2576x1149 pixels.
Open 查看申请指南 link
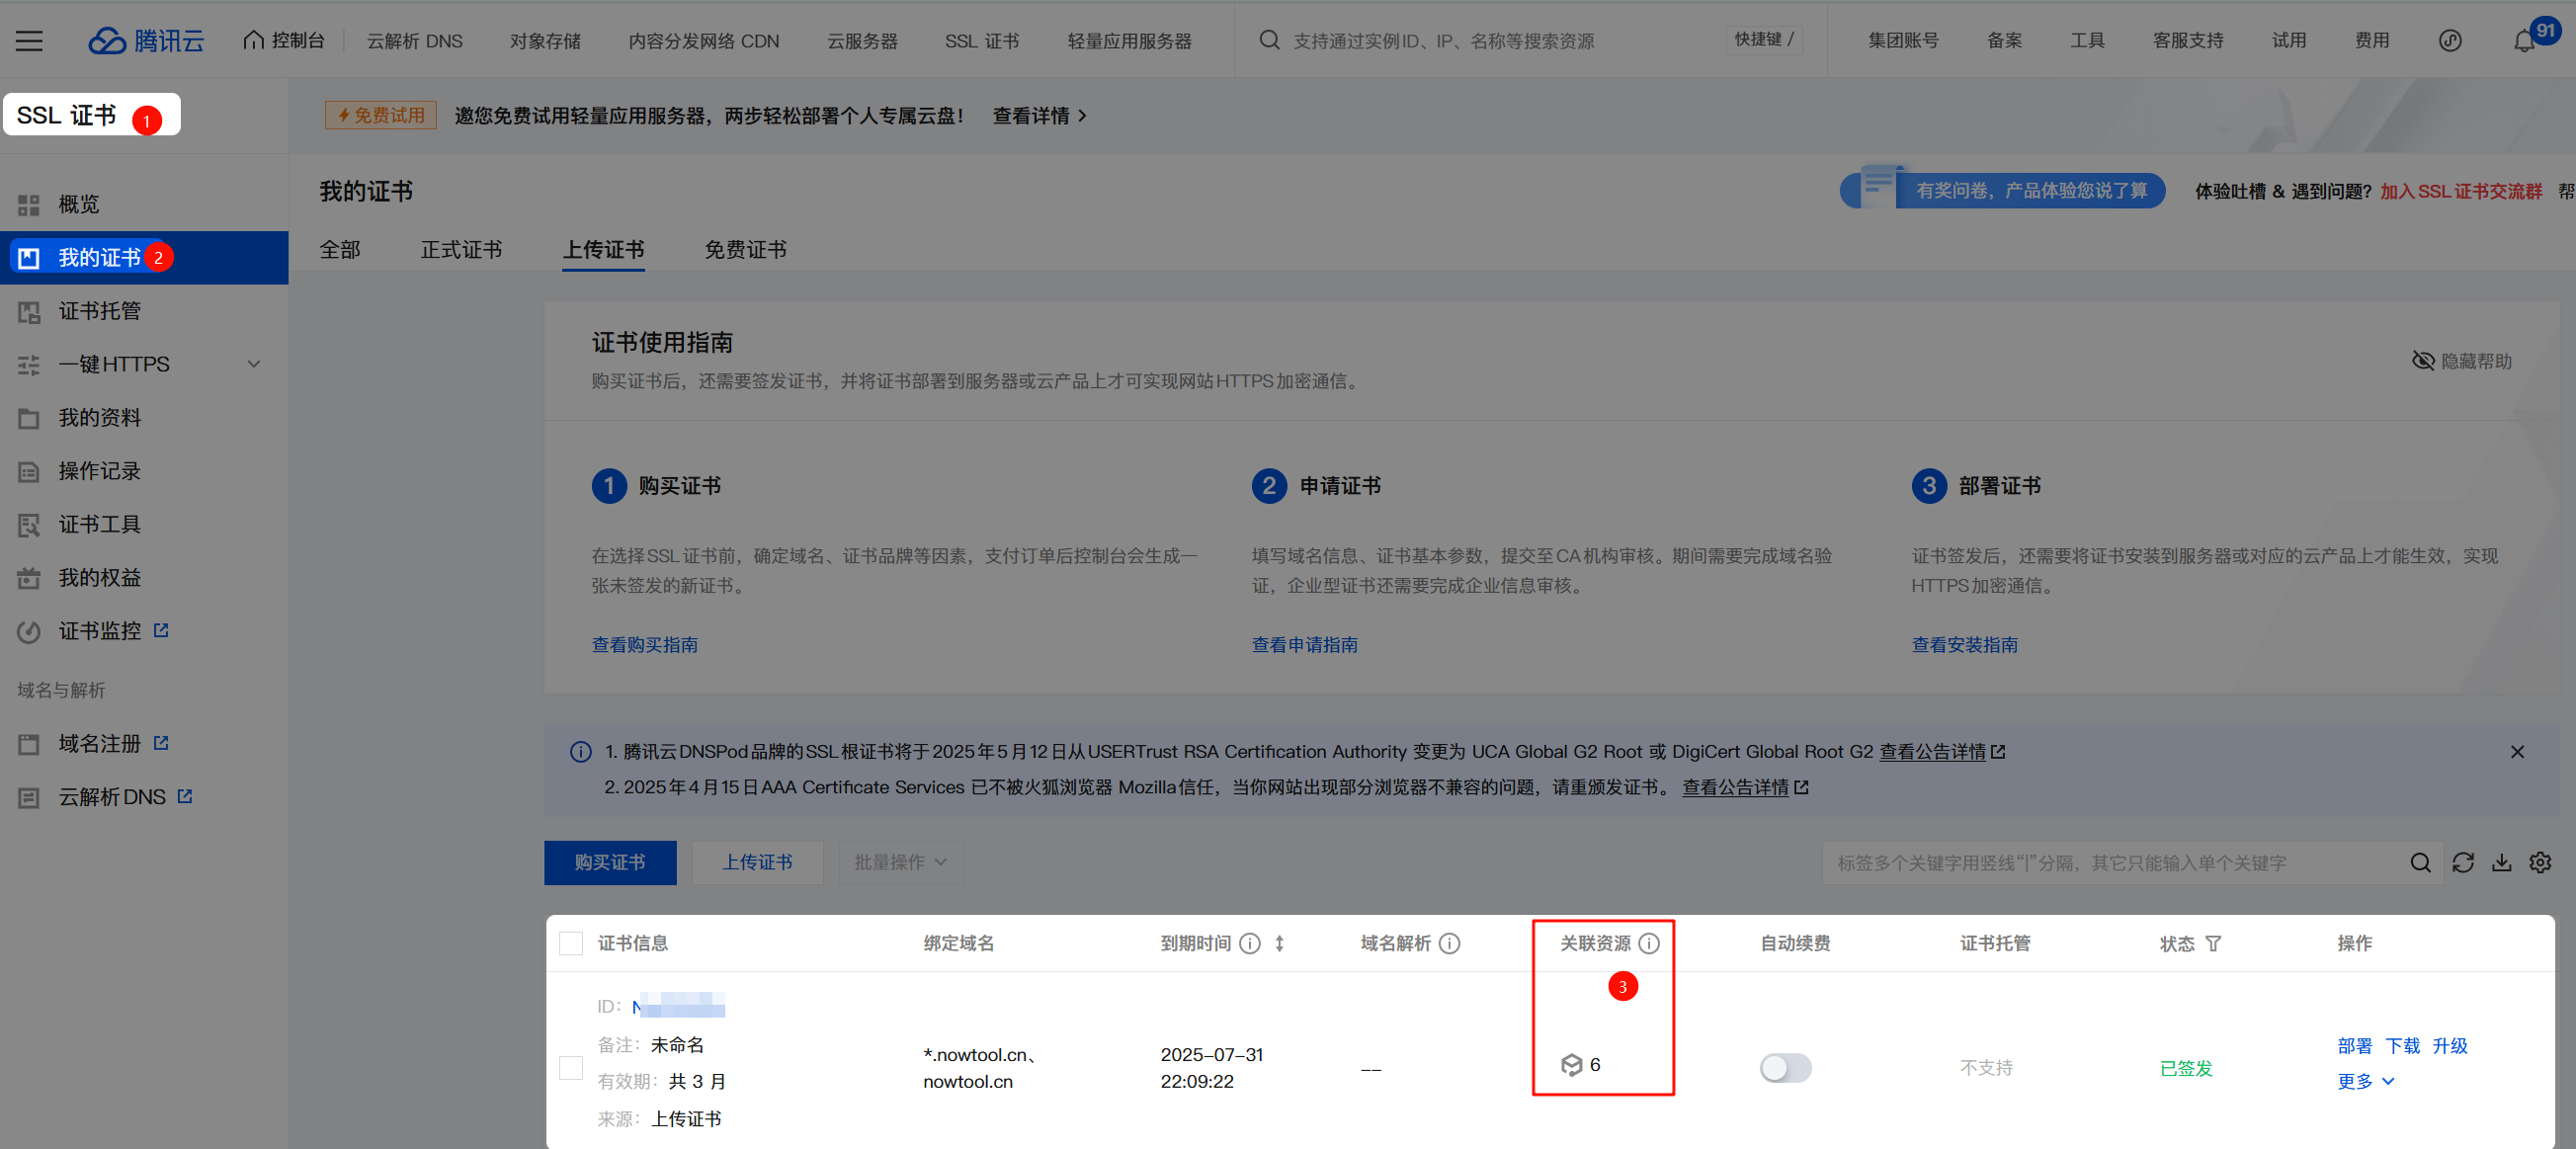pos(1305,645)
